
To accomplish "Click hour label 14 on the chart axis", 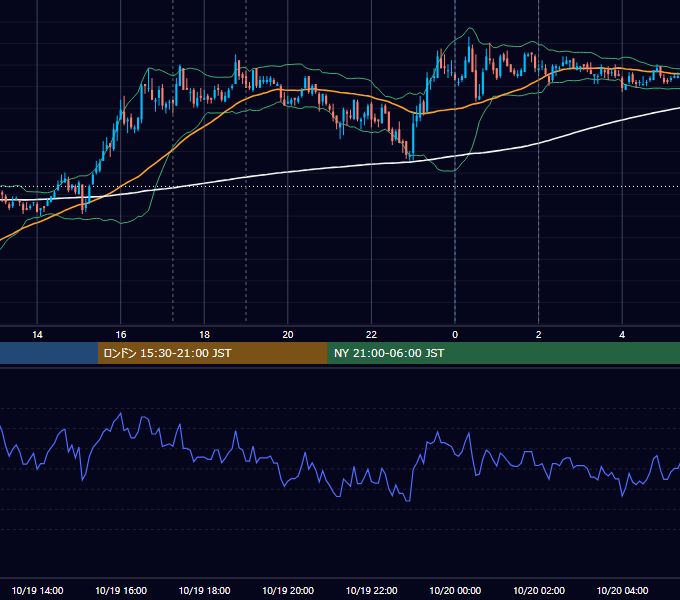I will point(37,335).
